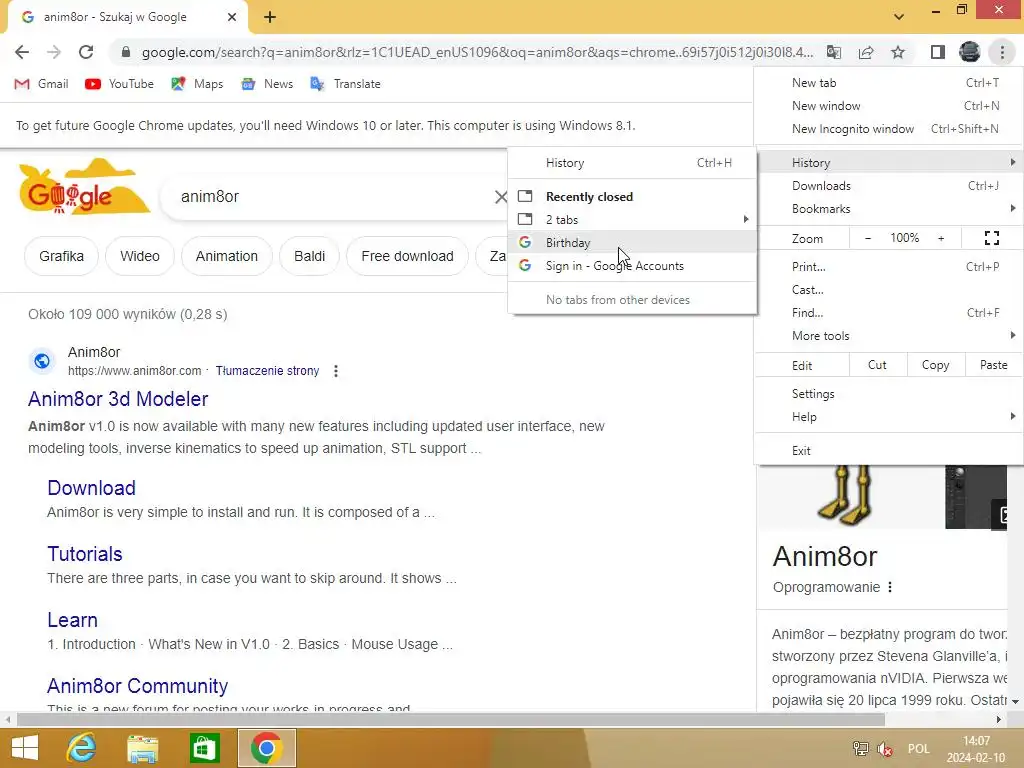The image size is (1024, 768).
Task: Open the Learn sitelink
Action: tap(72, 620)
